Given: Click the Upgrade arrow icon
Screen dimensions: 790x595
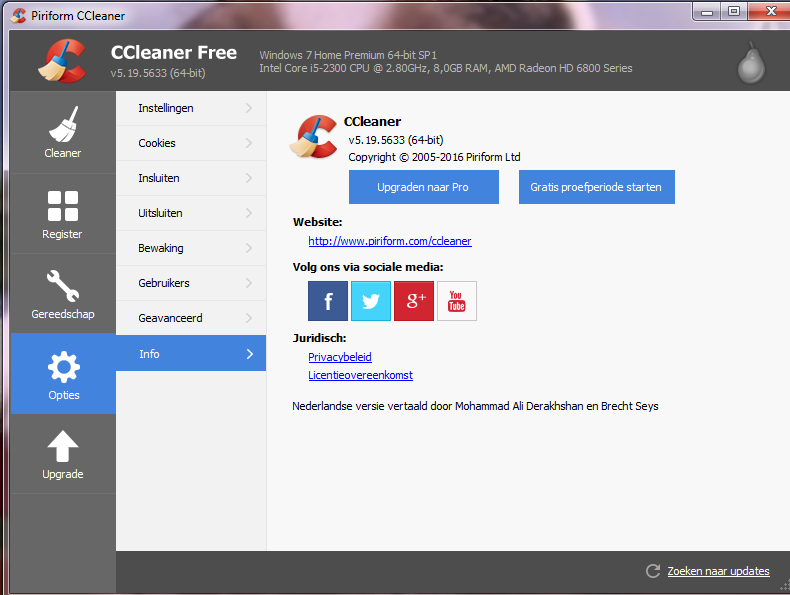Looking at the screenshot, I should tap(62, 447).
